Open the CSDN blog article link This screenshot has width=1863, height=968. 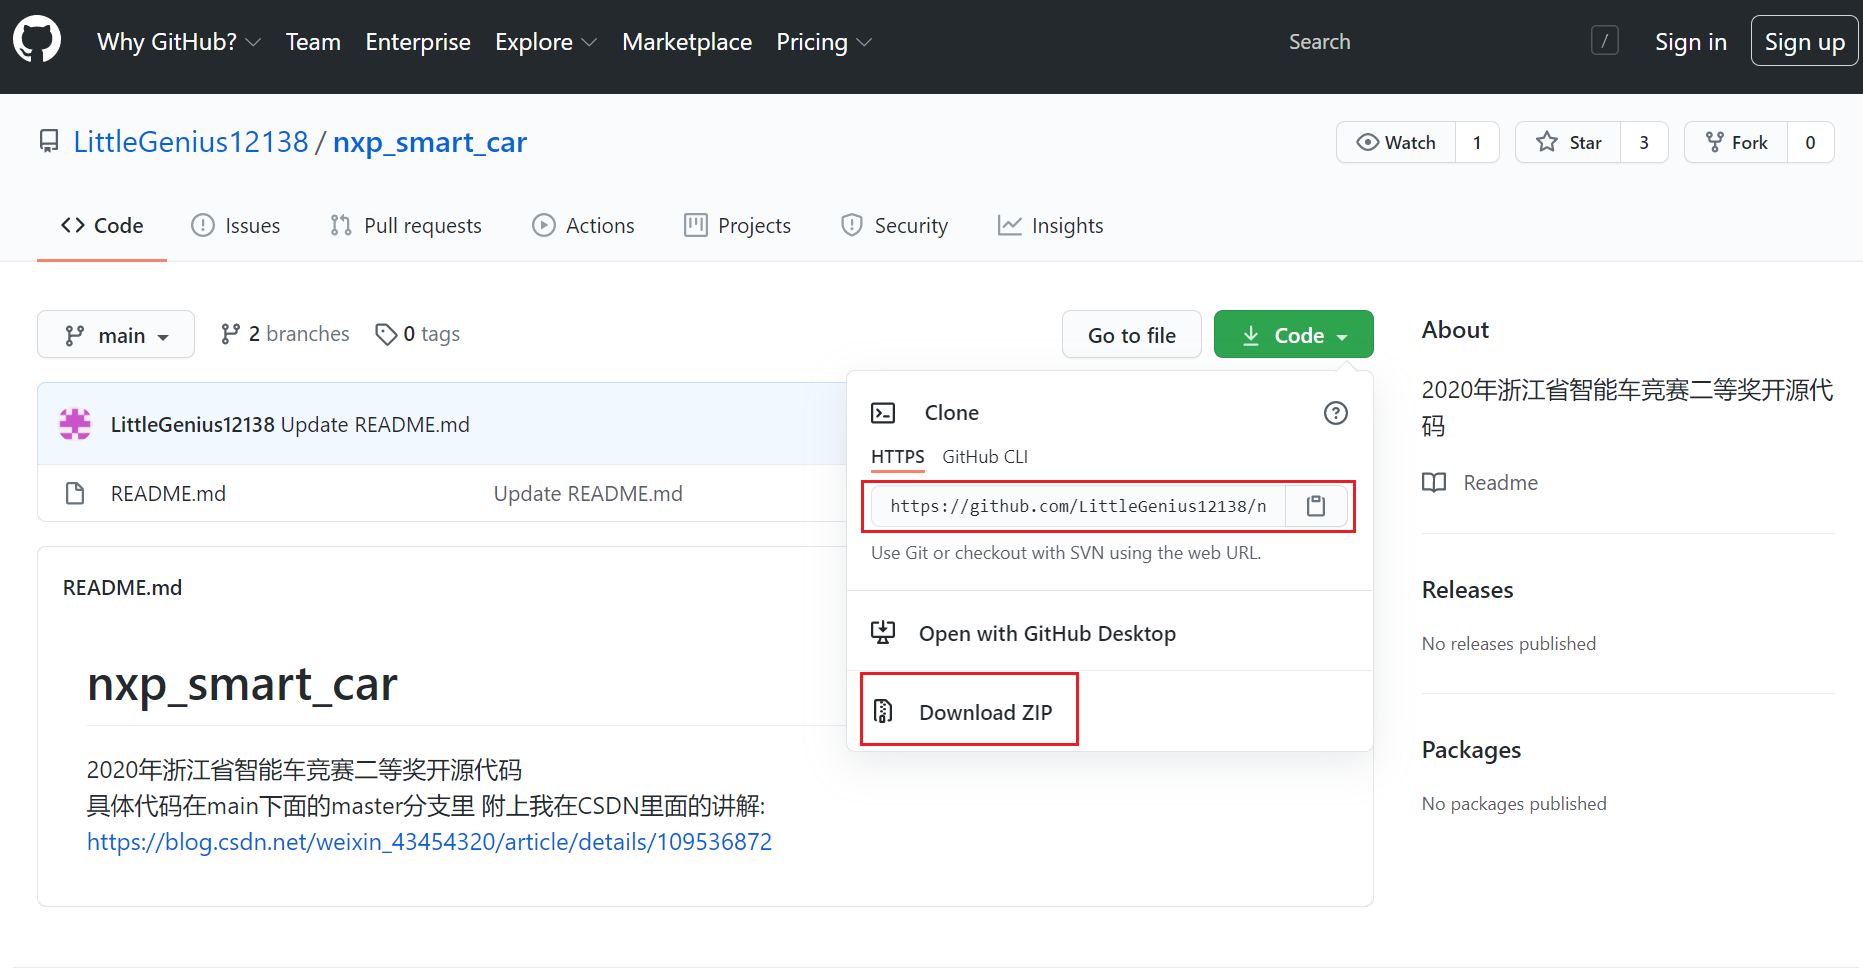(429, 841)
